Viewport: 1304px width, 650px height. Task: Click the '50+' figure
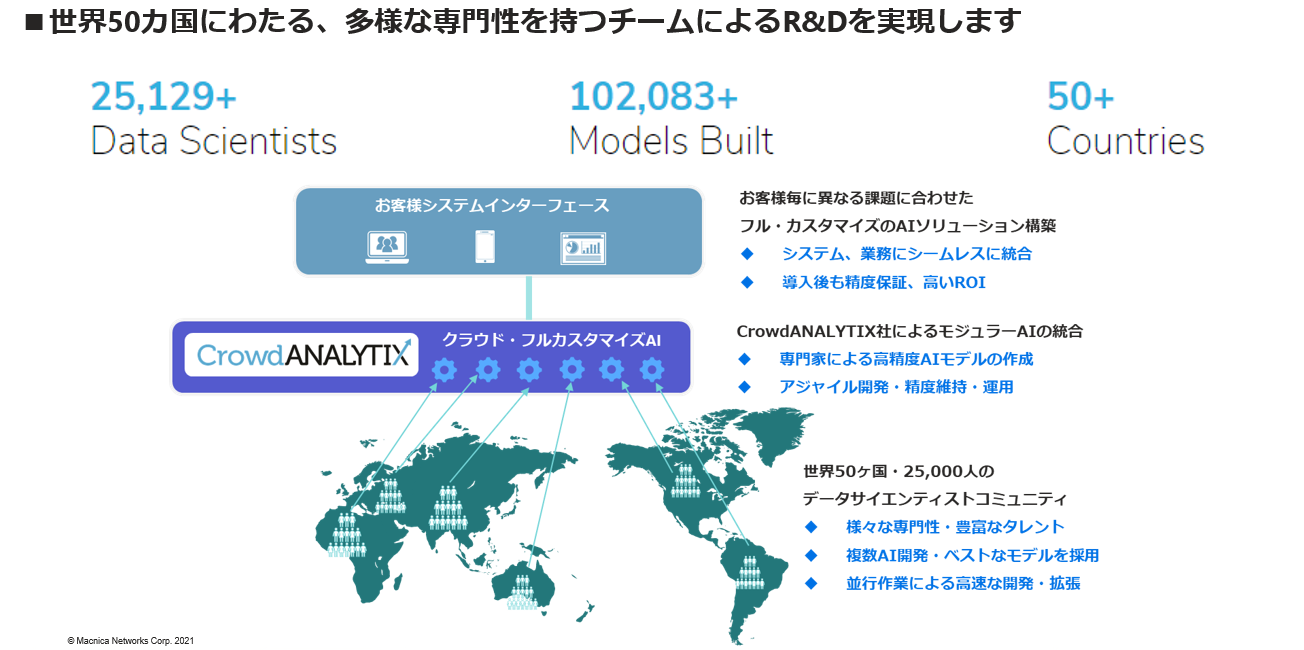click(1080, 96)
